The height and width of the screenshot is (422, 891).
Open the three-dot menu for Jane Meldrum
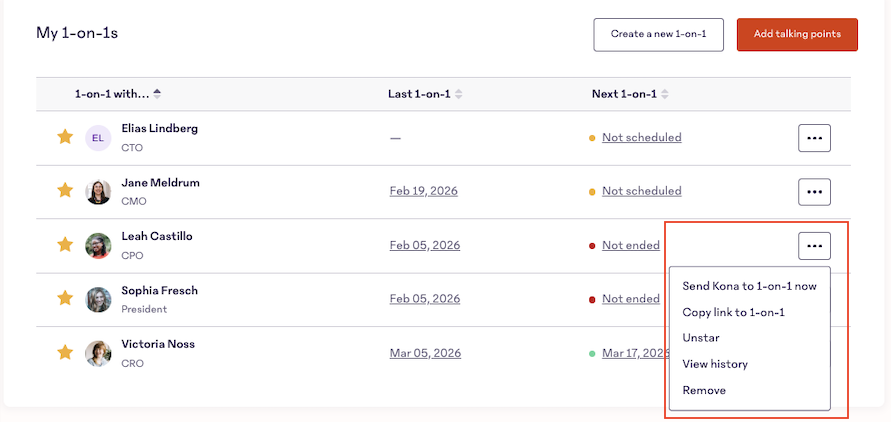pos(814,191)
